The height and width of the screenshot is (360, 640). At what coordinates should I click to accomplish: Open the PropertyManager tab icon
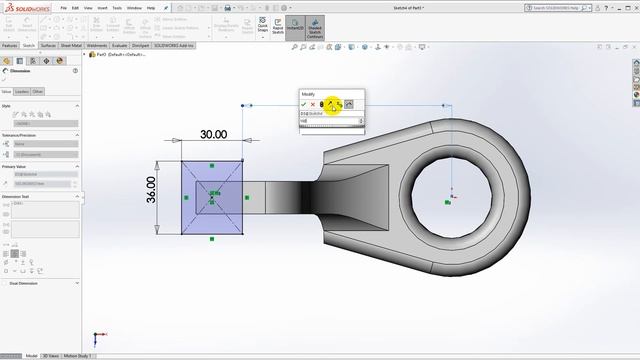[20, 61]
